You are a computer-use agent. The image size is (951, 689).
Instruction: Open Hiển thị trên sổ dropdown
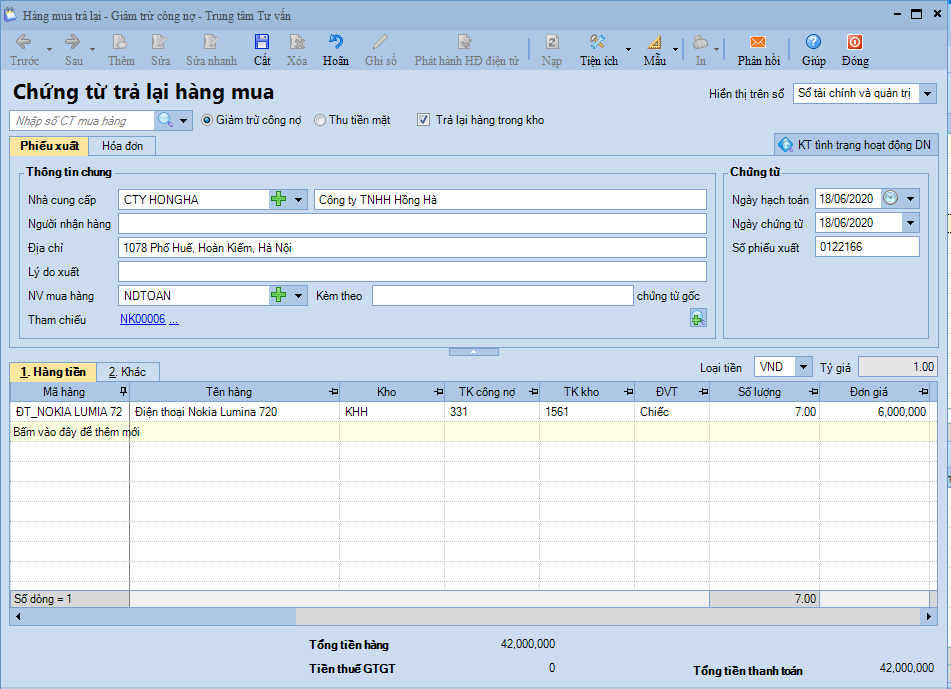(x=927, y=93)
